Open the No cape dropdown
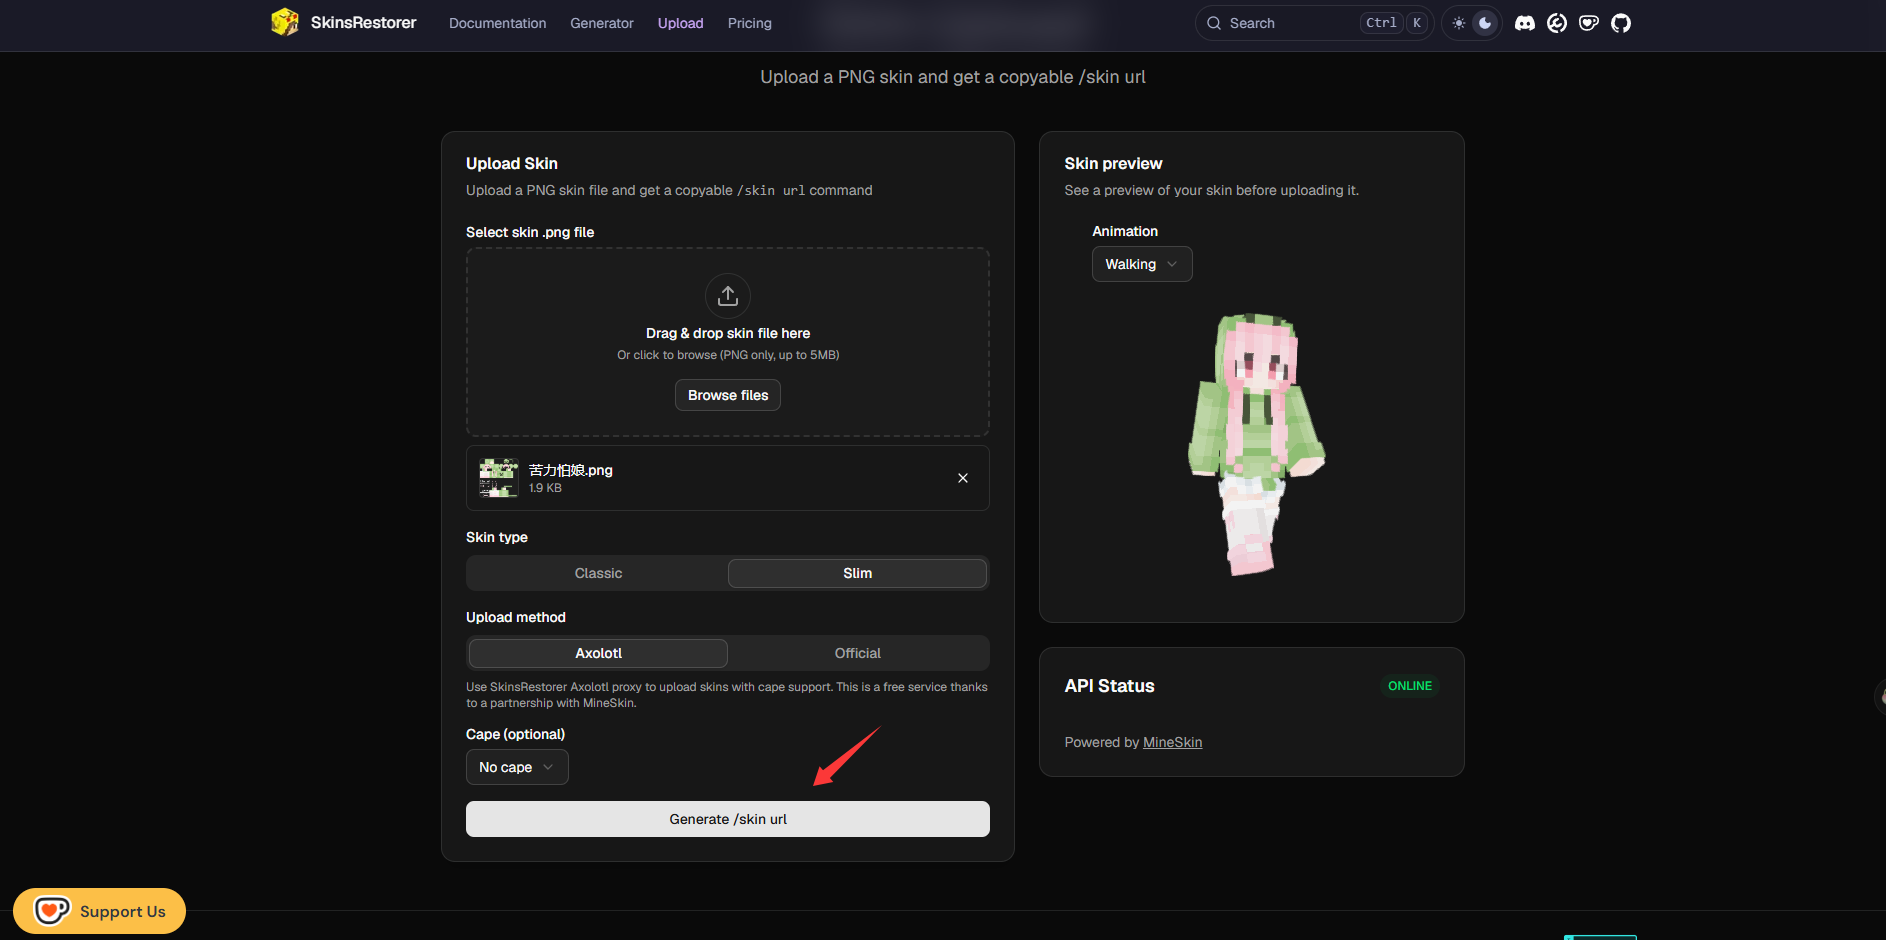The height and width of the screenshot is (940, 1886). pyautogui.click(x=517, y=767)
